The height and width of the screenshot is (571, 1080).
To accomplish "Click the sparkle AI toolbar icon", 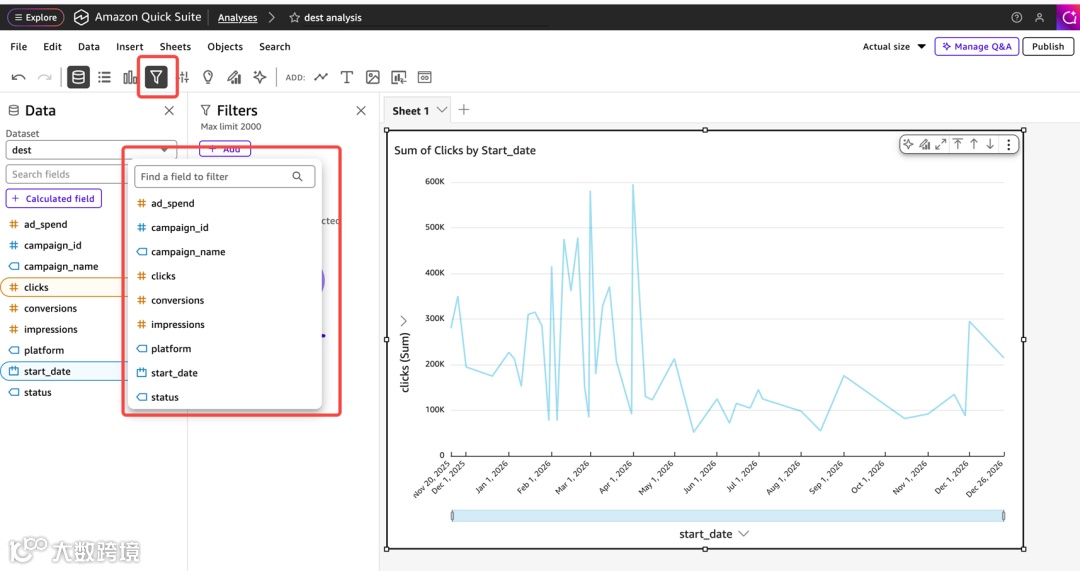I will click(260, 77).
